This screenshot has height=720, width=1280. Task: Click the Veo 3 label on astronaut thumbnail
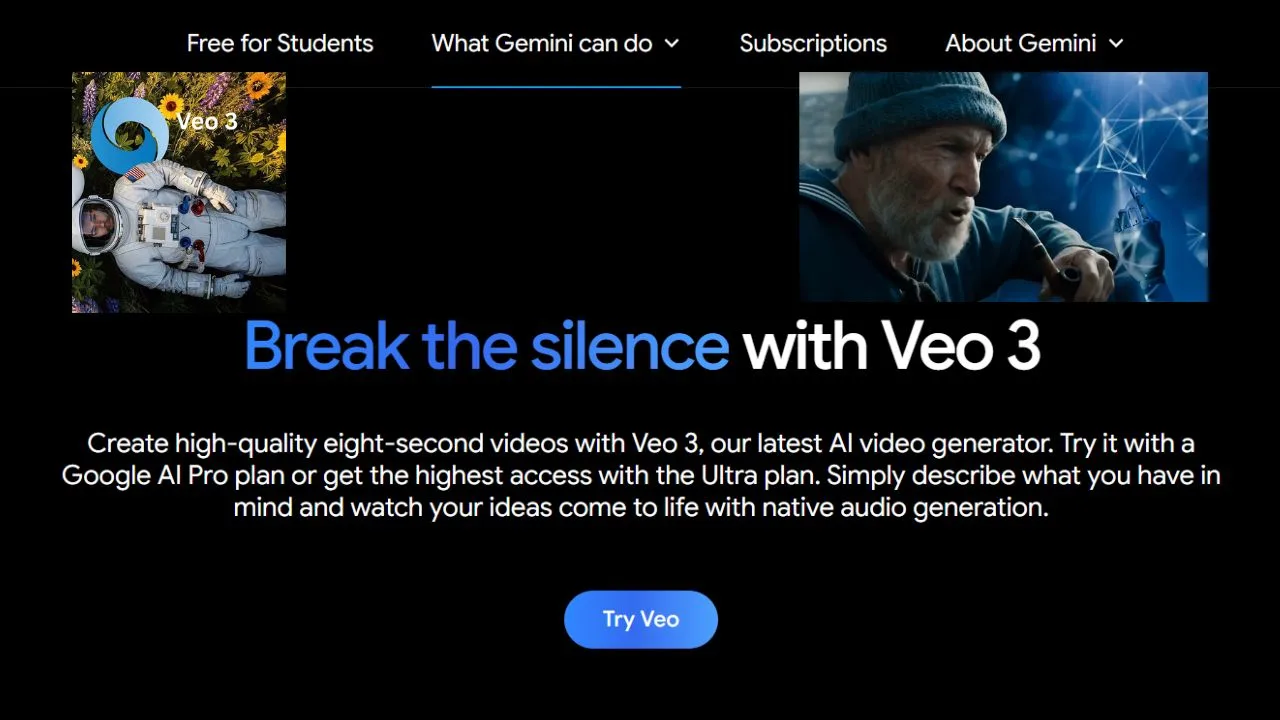(207, 121)
